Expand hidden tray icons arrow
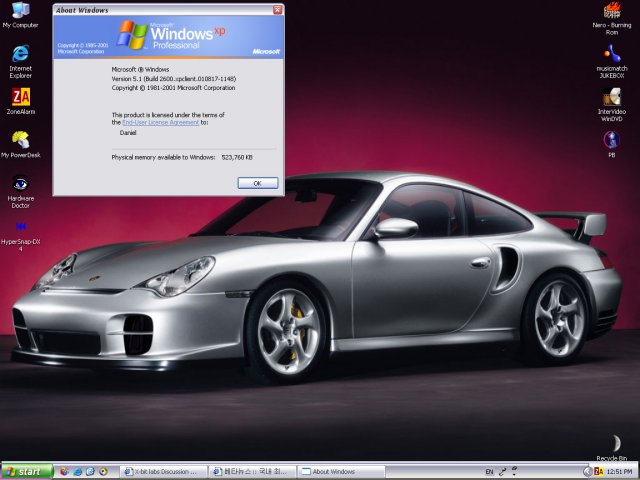The height and width of the screenshot is (480, 640). pos(587,471)
